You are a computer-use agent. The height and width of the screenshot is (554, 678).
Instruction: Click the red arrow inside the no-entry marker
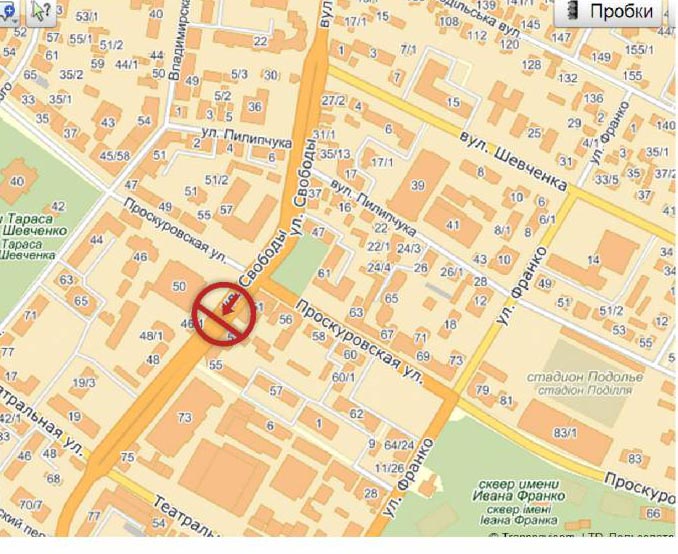231,303
